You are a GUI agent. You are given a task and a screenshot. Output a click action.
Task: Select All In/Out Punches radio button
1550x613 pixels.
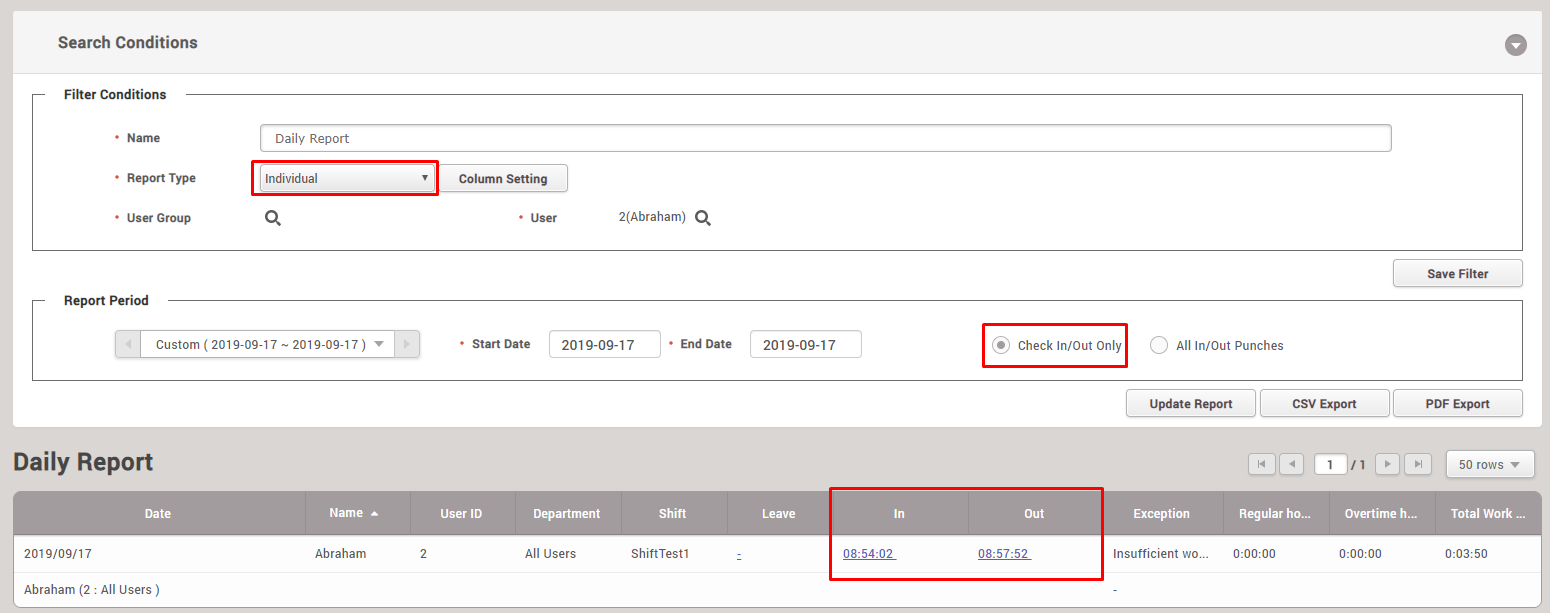(x=1159, y=345)
